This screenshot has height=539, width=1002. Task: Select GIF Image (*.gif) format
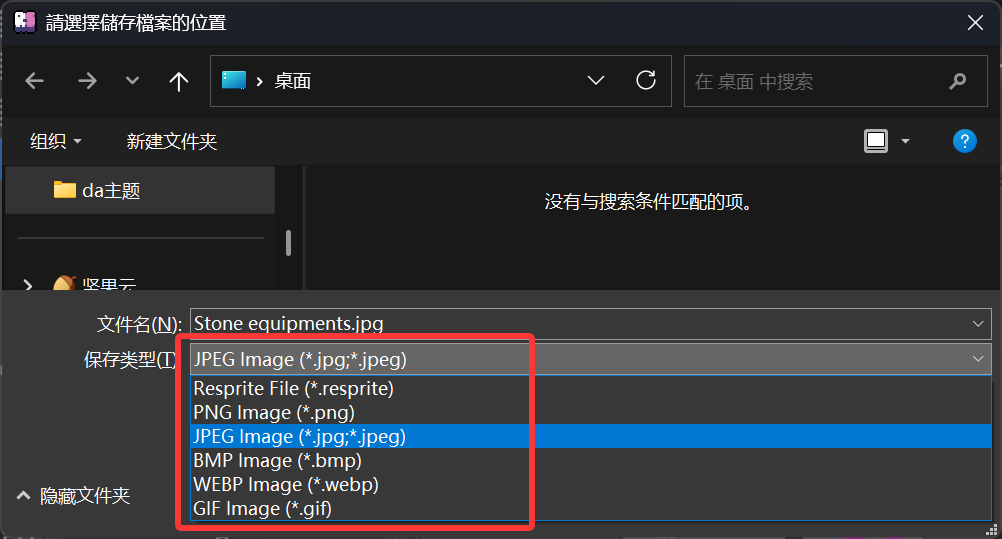262,508
